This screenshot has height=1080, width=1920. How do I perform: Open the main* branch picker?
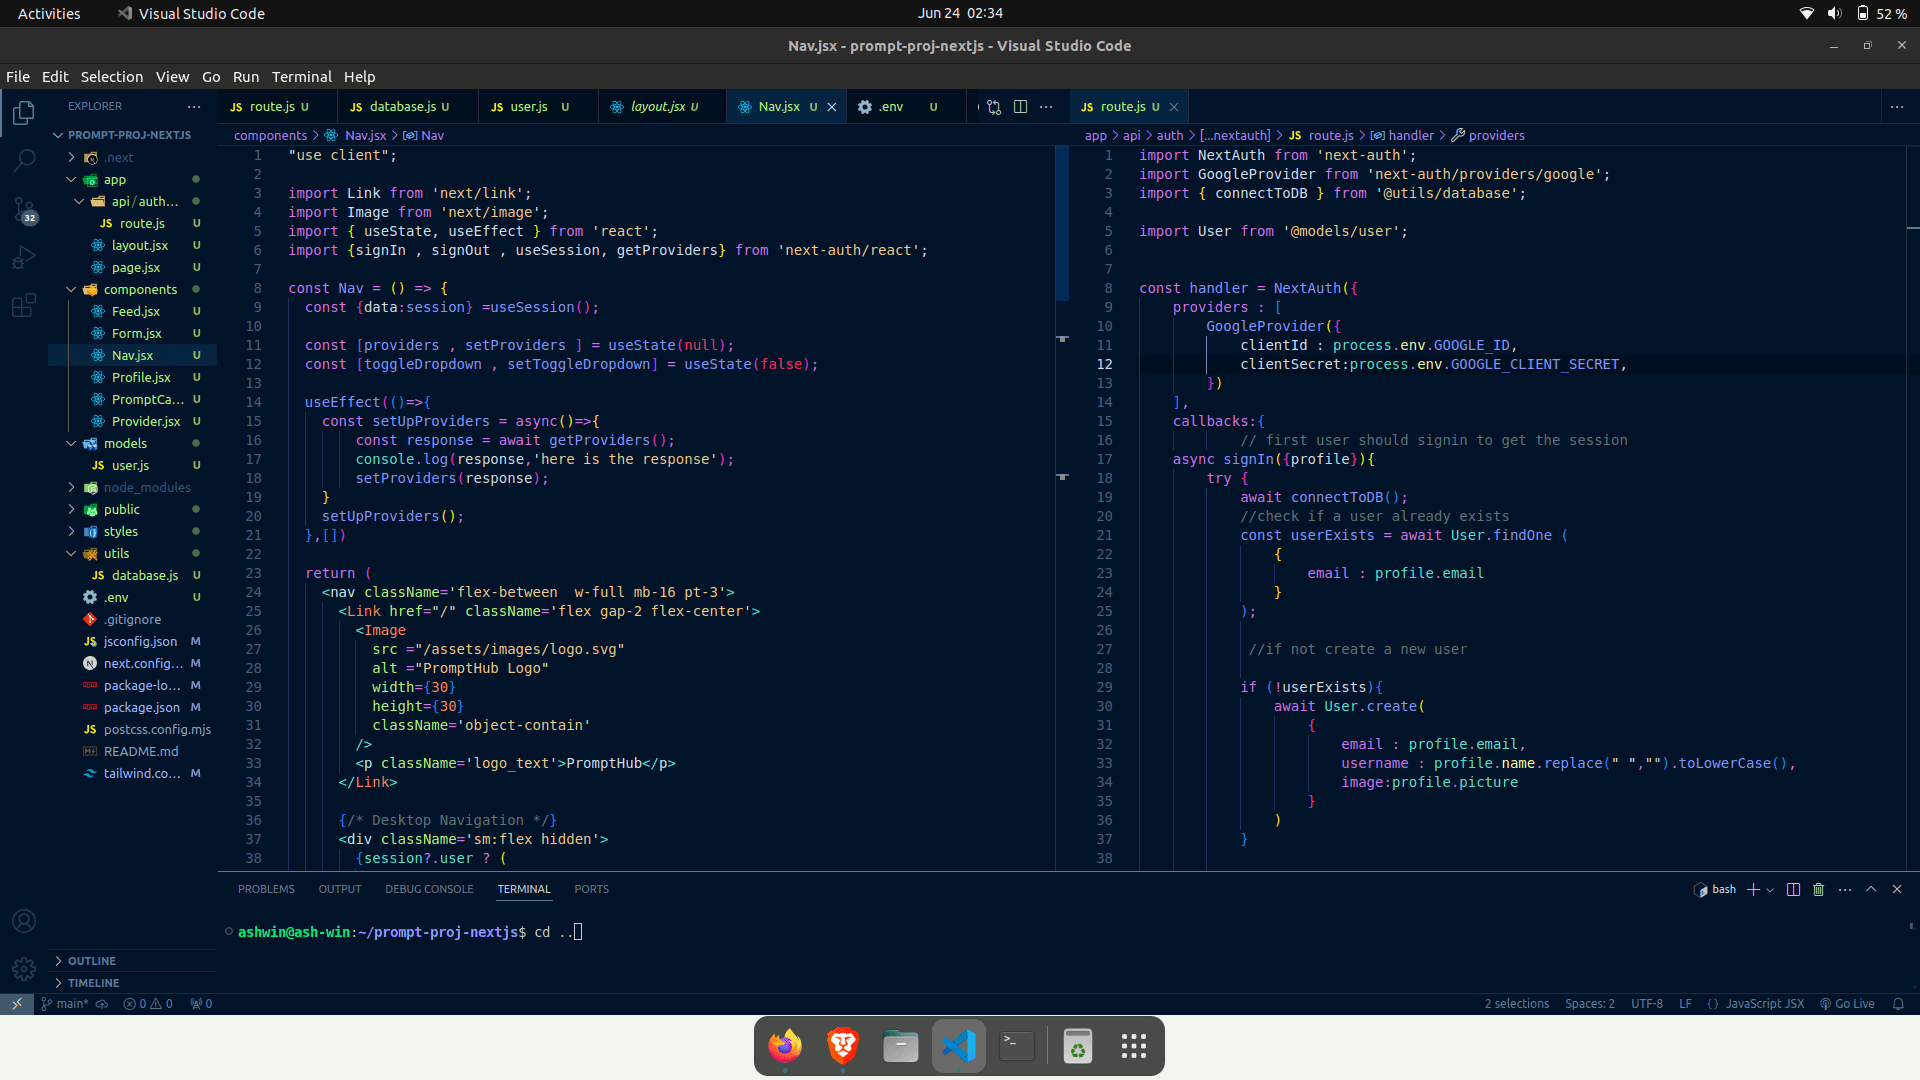tap(63, 1003)
